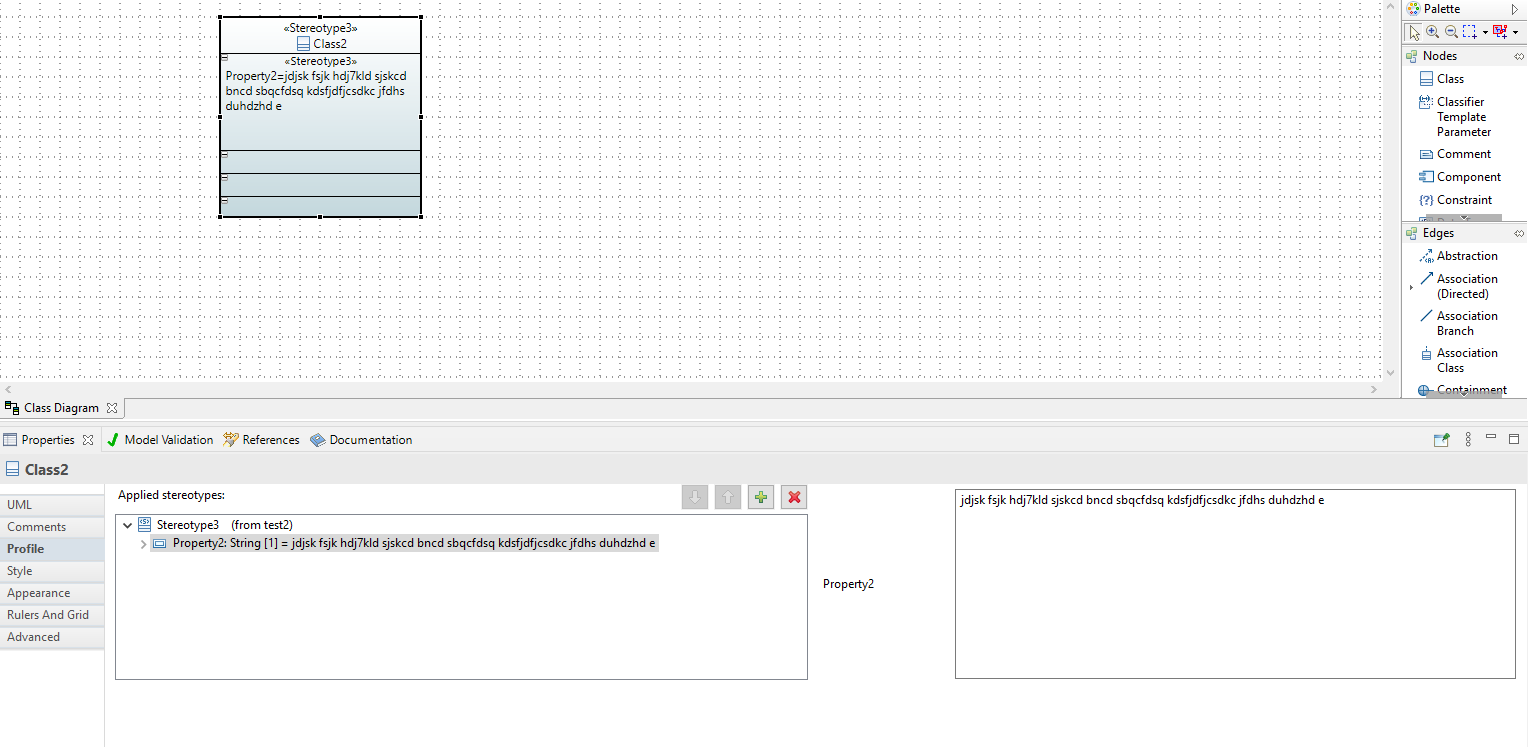
Task: Open the UML properties section
Action: click(x=51, y=505)
